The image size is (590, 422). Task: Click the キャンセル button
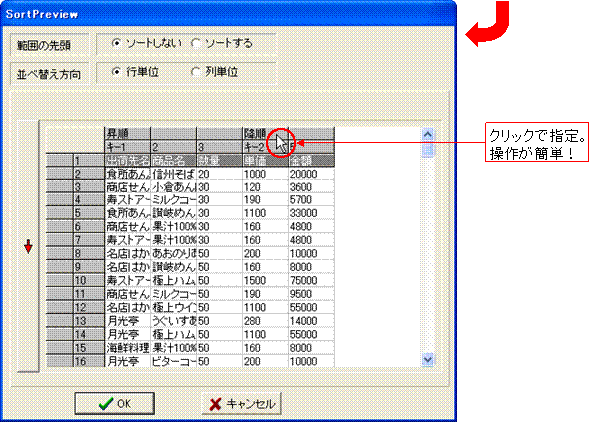click(x=242, y=404)
